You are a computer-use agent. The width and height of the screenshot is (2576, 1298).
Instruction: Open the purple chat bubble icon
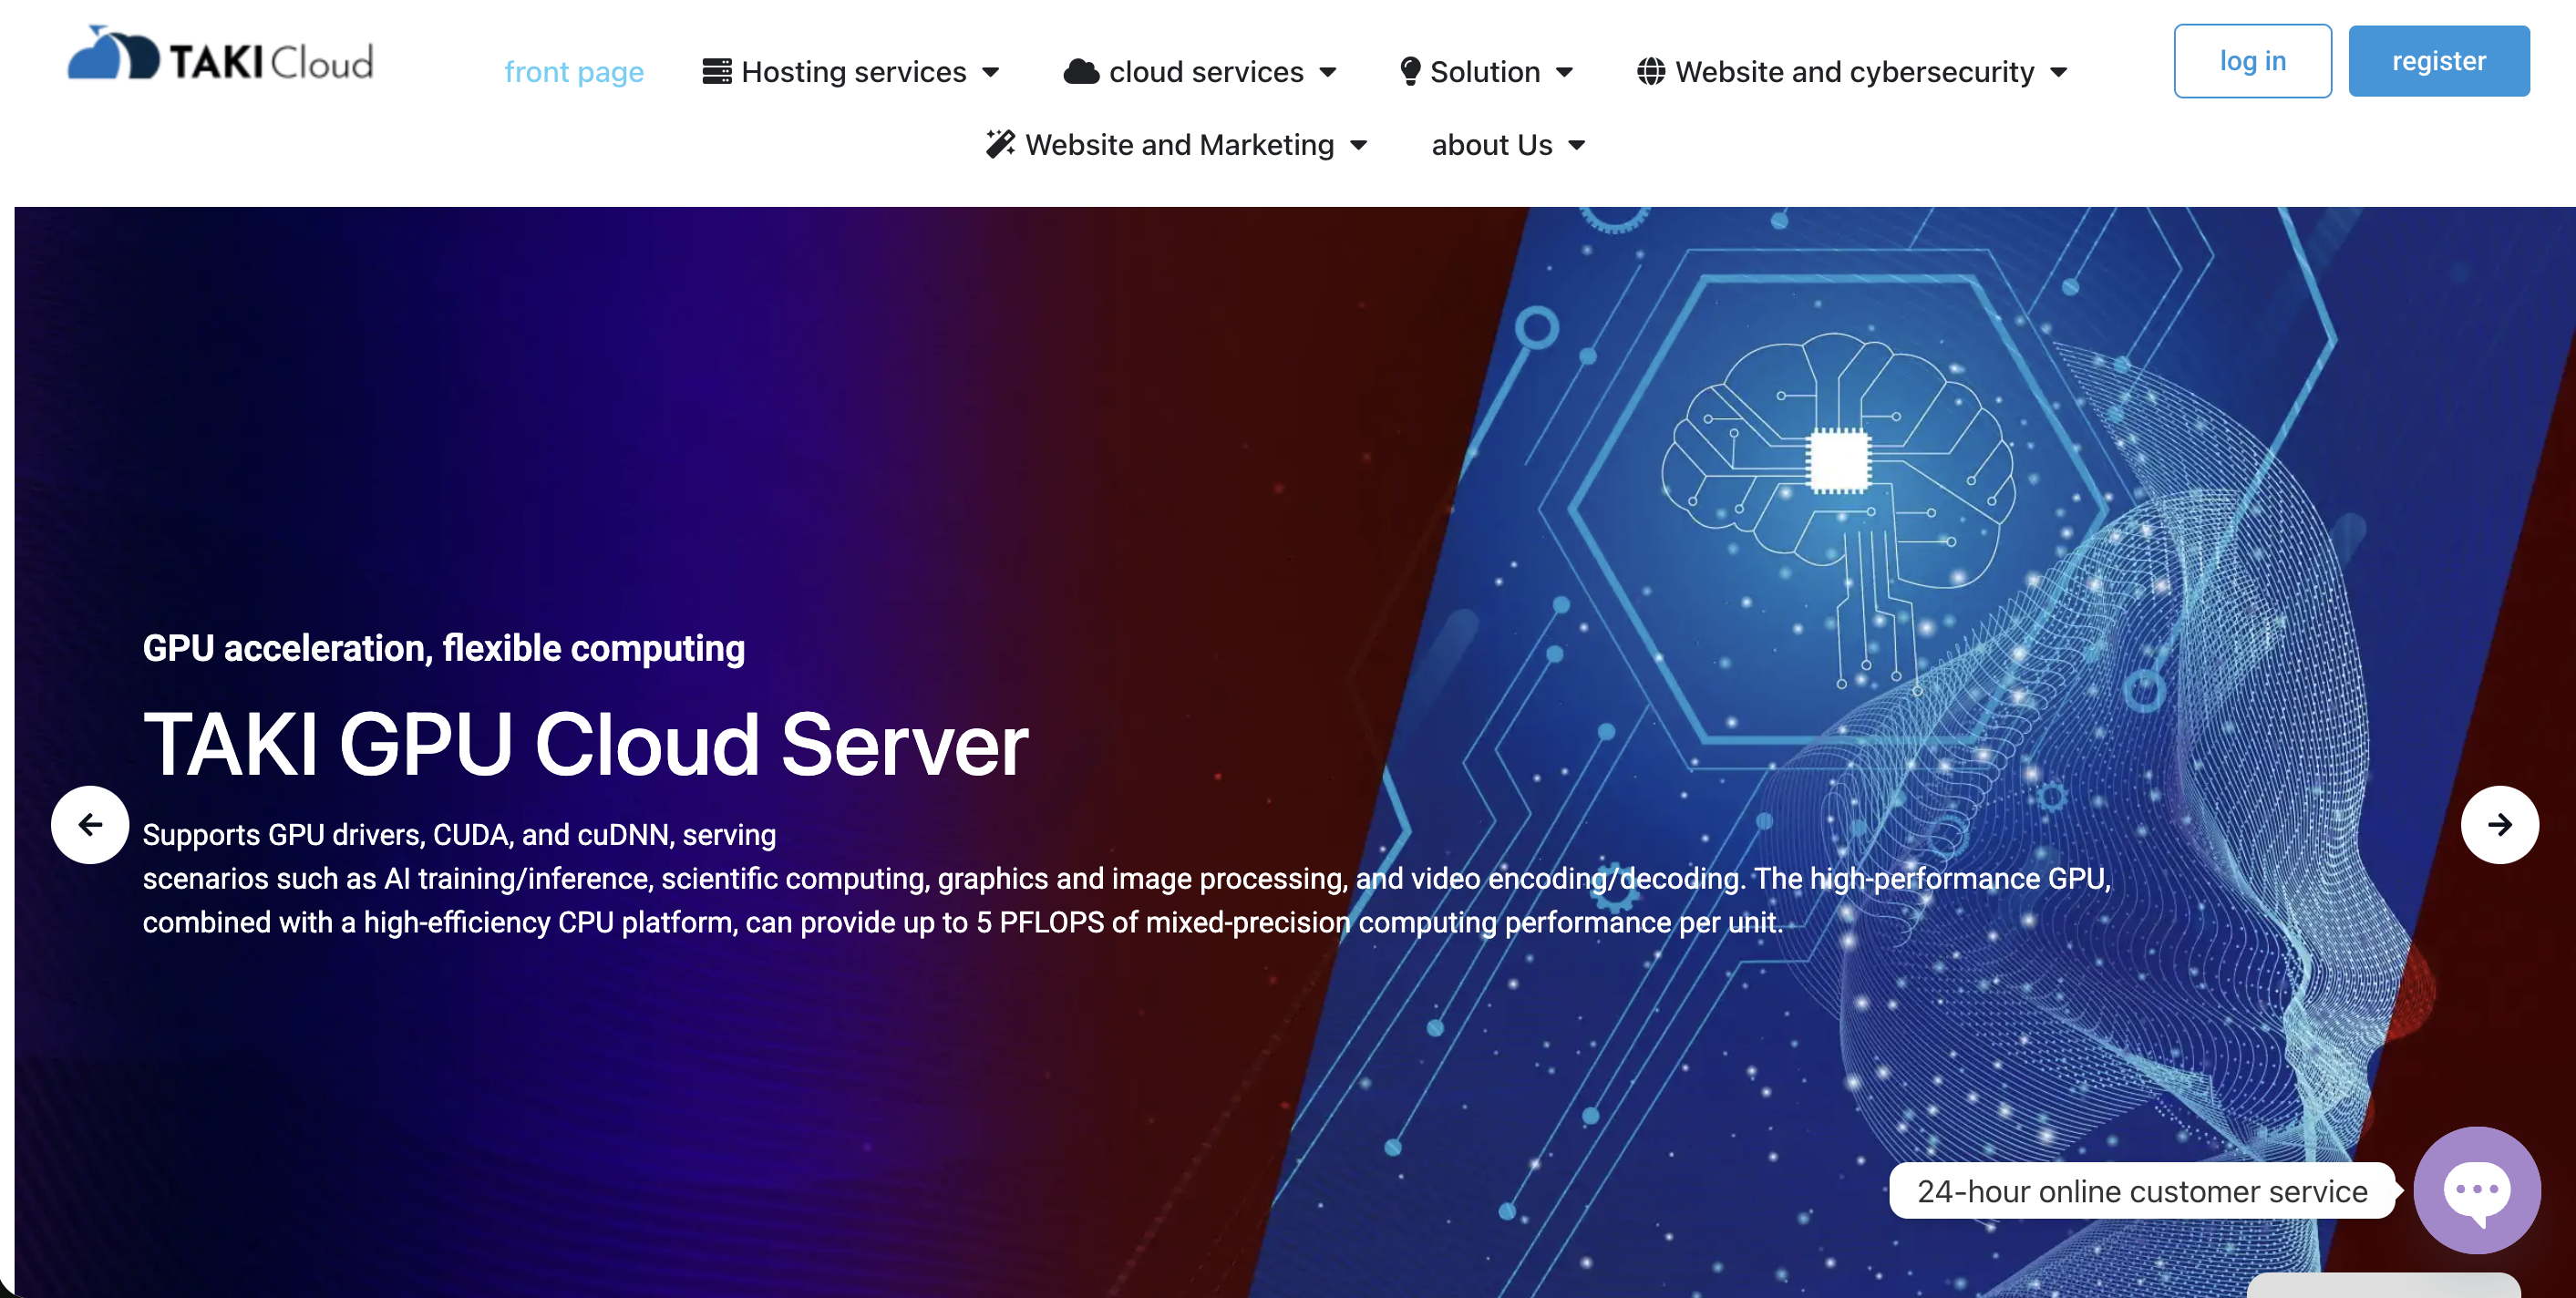click(x=2476, y=1190)
